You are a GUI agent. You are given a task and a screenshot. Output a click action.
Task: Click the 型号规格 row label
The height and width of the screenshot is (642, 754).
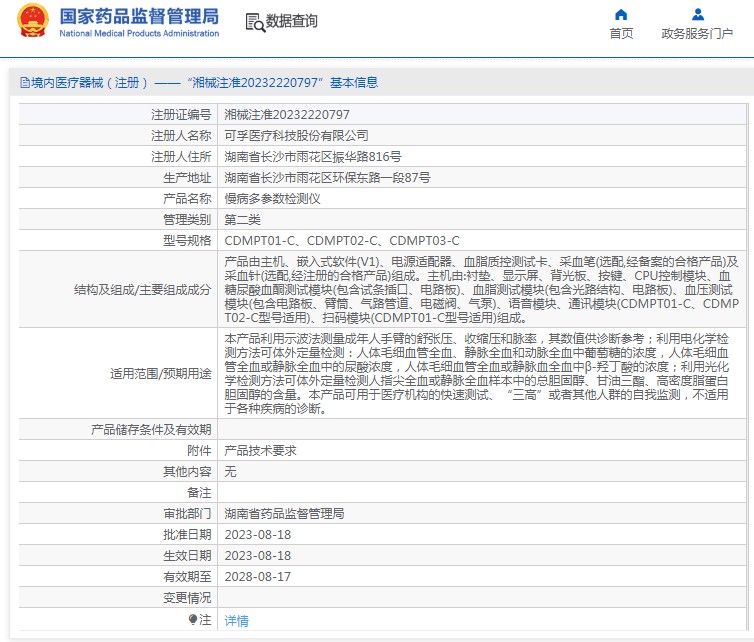click(187, 240)
